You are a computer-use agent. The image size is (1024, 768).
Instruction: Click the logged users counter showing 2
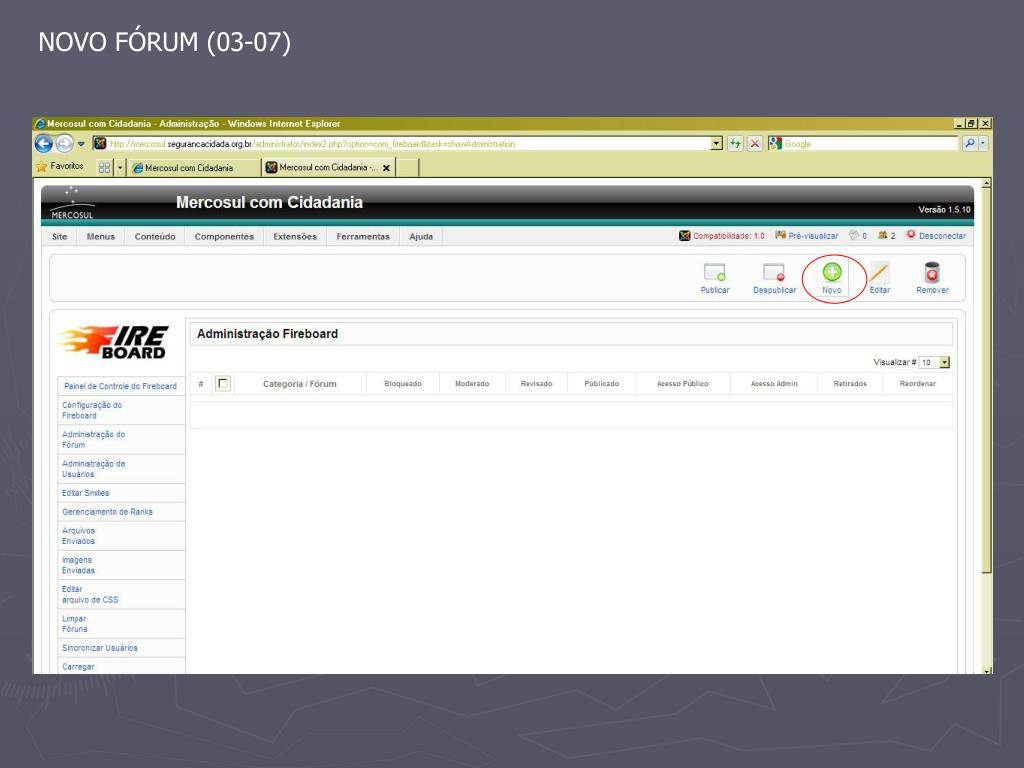point(886,236)
